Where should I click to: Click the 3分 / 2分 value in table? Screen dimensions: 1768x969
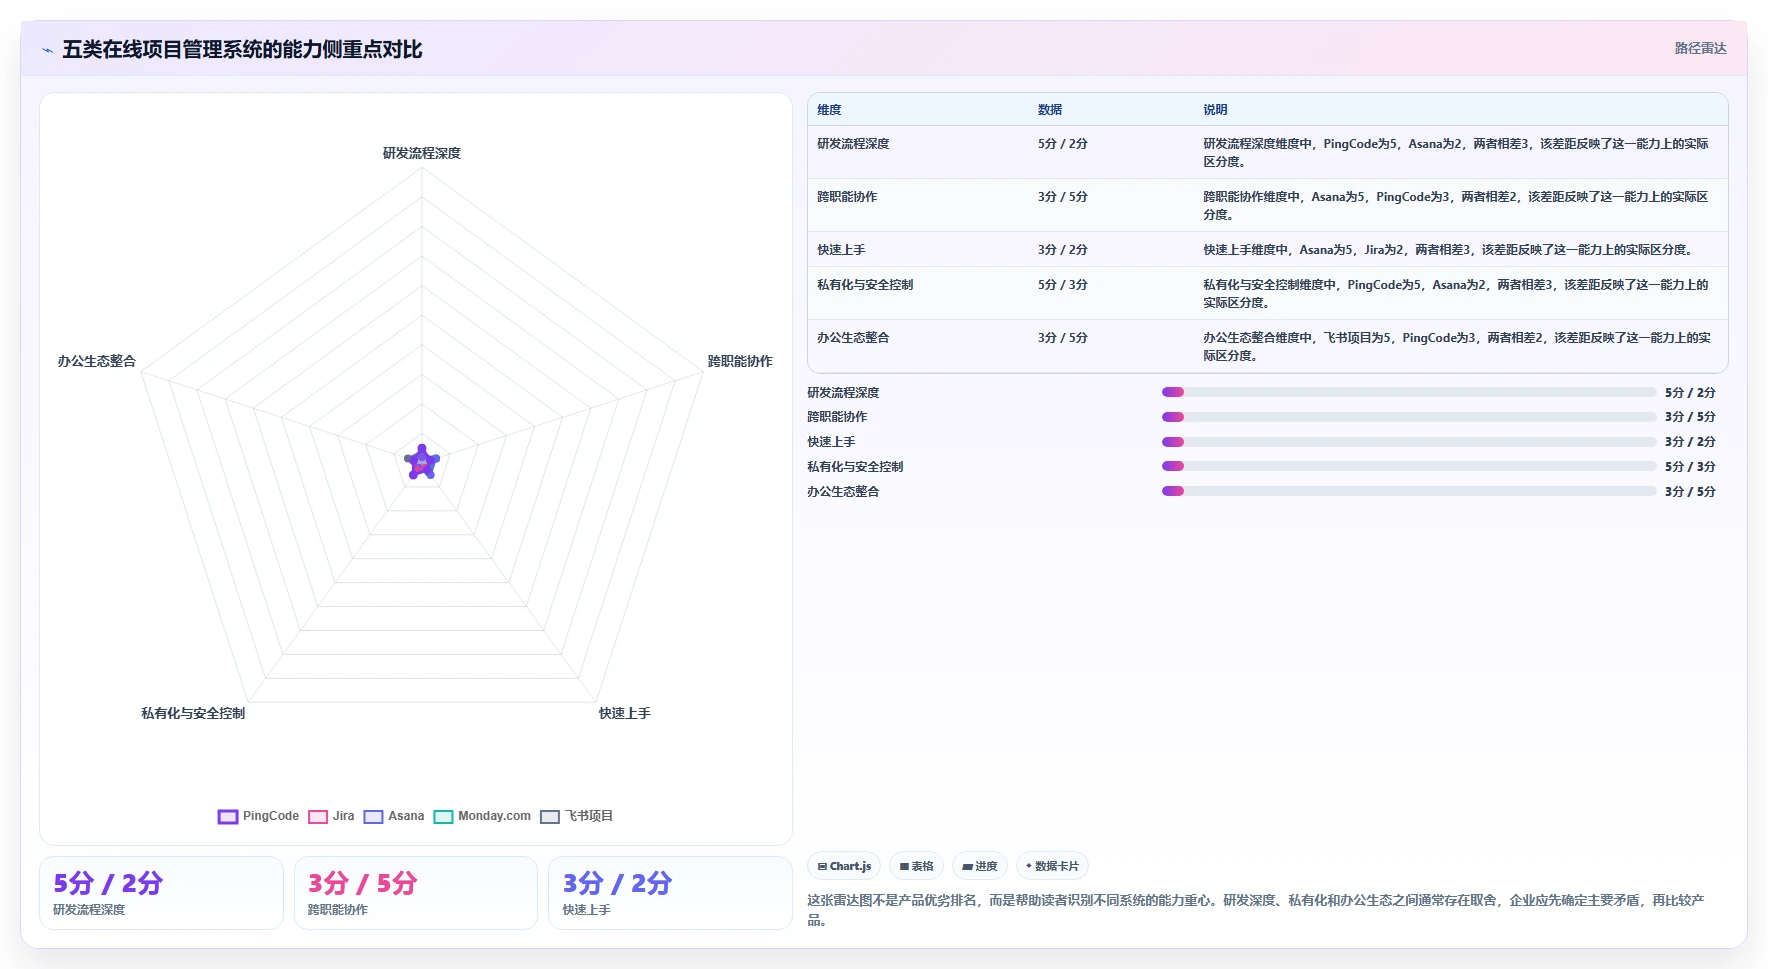pos(1062,250)
